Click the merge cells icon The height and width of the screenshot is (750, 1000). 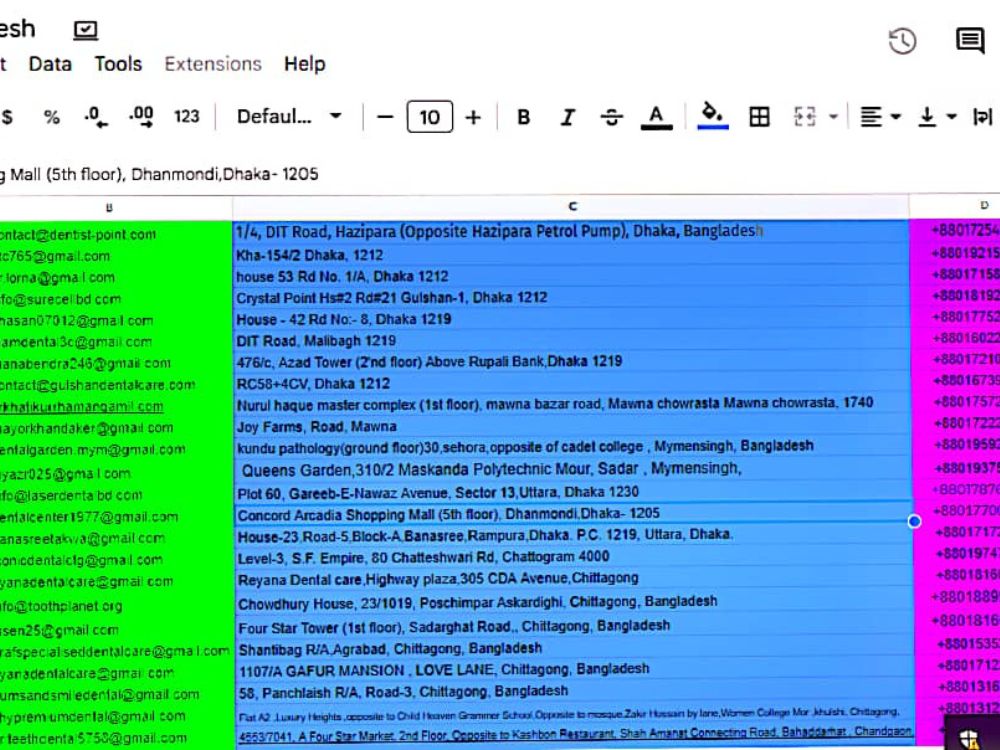point(804,117)
